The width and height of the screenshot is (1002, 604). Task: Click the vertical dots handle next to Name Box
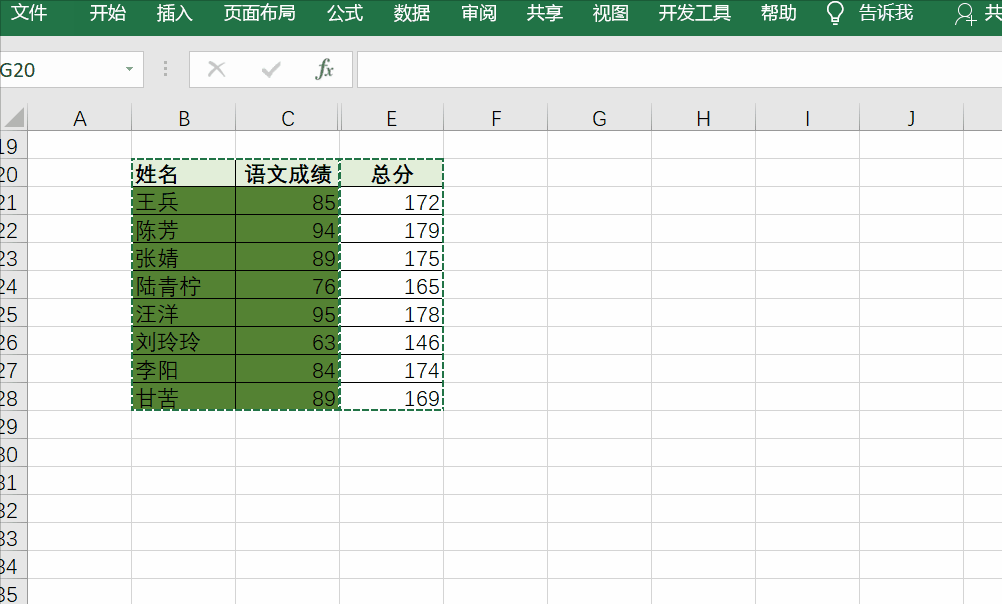coord(165,70)
